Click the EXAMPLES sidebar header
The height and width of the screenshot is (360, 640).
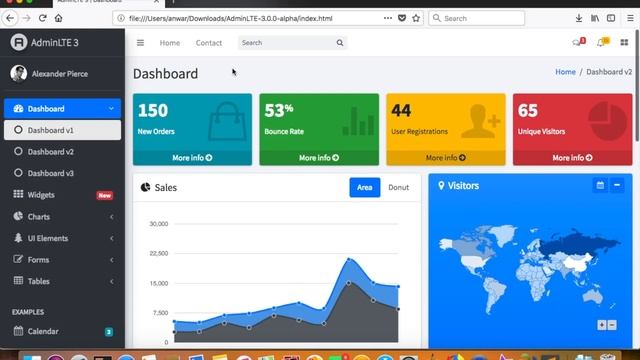point(28,312)
